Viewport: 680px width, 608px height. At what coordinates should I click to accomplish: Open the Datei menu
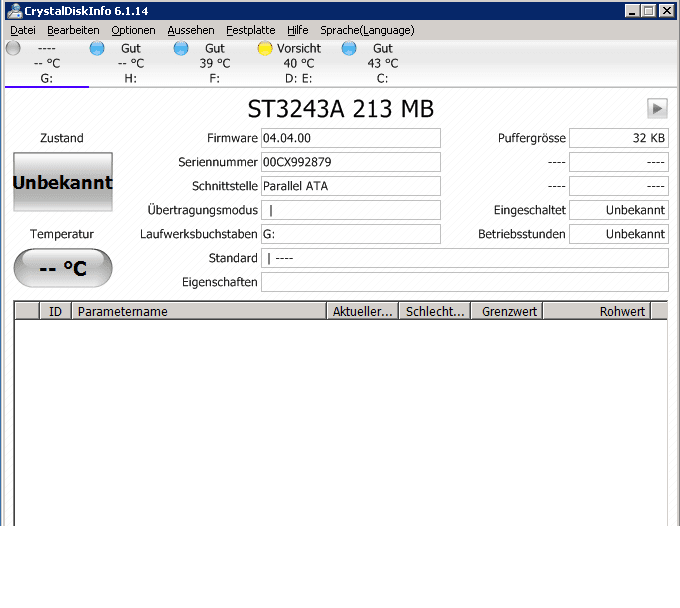point(23,30)
